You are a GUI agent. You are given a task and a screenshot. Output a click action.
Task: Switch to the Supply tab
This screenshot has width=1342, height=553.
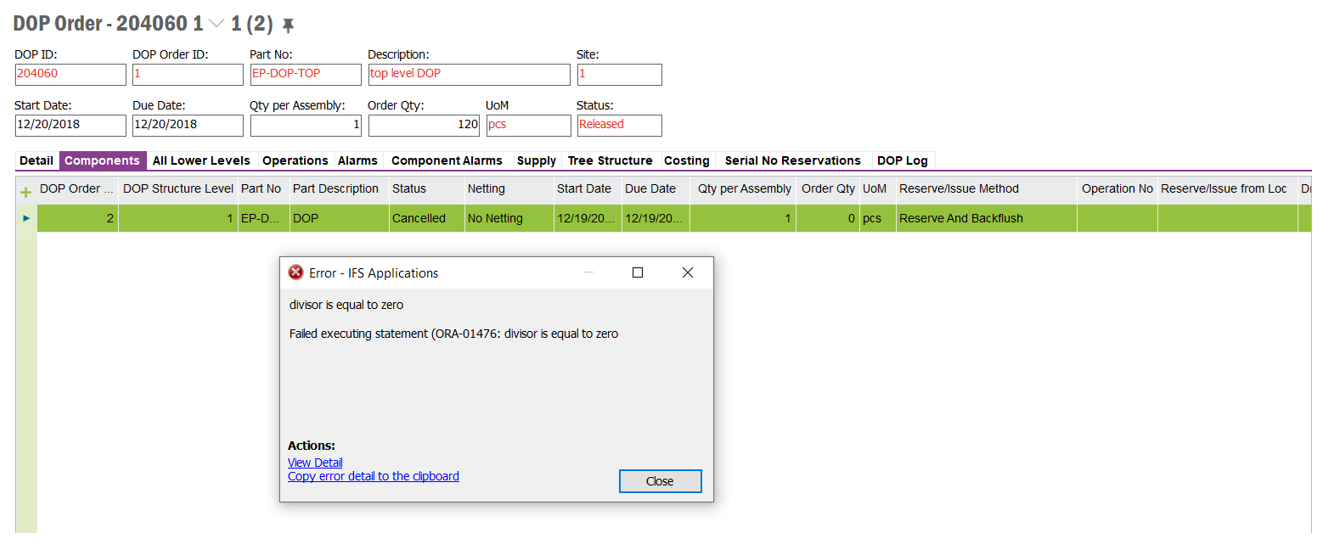click(536, 160)
